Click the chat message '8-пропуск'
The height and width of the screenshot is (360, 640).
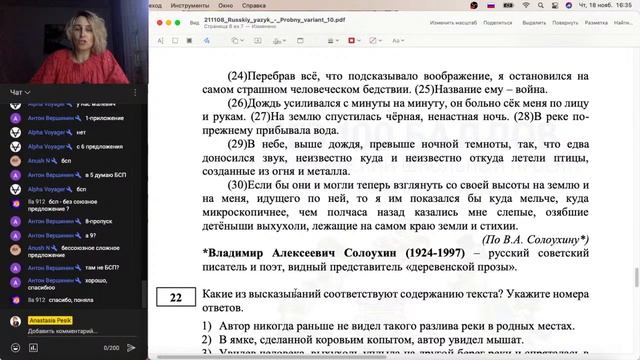click(x=98, y=221)
